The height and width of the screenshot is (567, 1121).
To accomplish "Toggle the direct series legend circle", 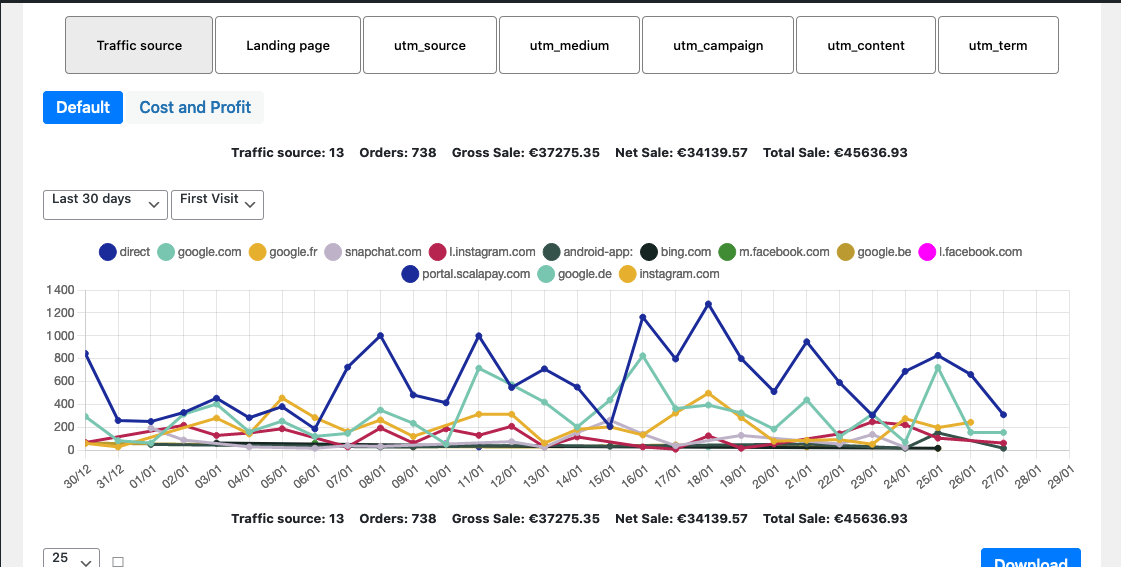I will [108, 252].
